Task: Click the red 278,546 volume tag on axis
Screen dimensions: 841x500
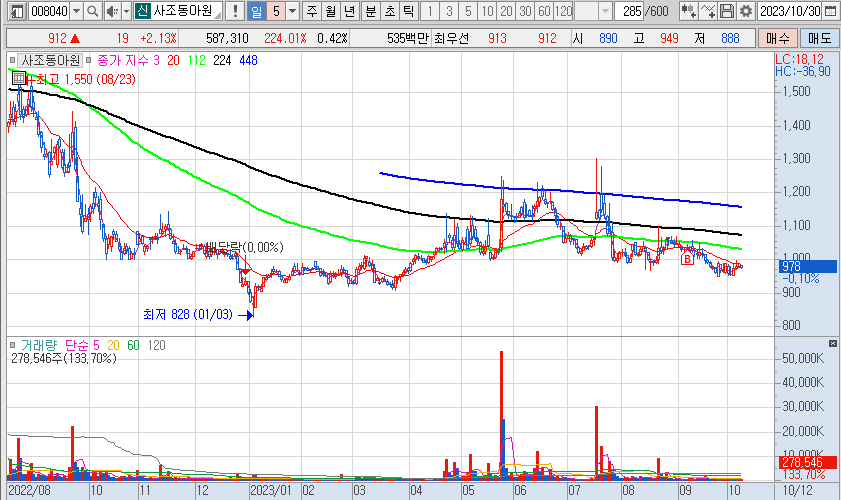Action: coord(807,462)
